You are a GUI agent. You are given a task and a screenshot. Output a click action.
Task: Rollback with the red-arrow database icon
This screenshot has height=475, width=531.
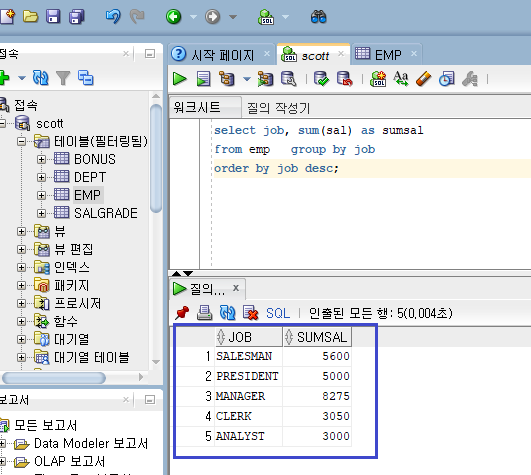pyautogui.click(x=344, y=79)
